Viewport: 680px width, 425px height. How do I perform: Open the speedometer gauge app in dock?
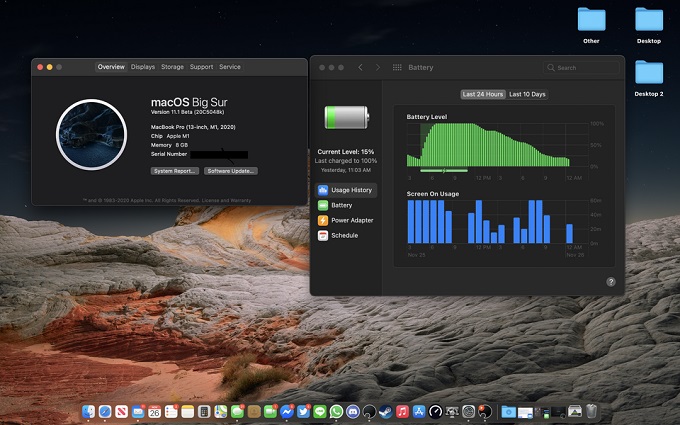click(435, 411)
